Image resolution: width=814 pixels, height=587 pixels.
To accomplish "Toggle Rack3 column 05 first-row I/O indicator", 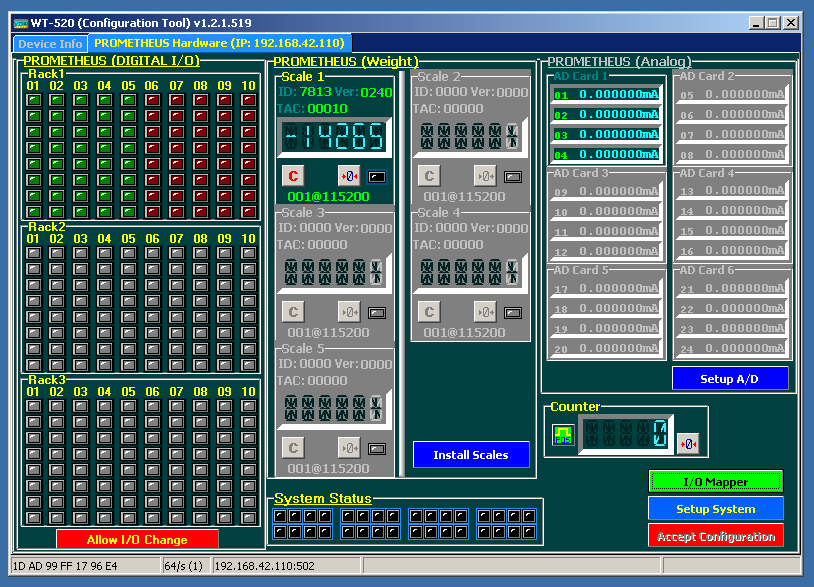I will coord(129,406).
